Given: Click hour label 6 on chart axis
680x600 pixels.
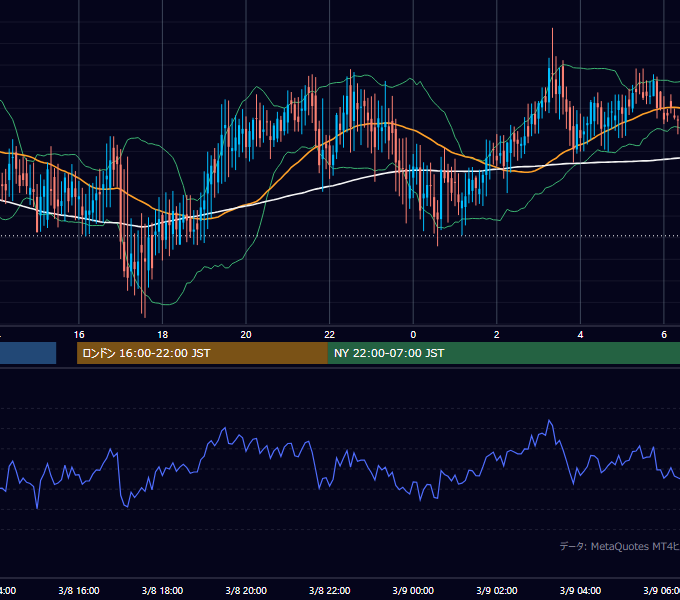Looking at the screenshot, I should tap(664, 335).
